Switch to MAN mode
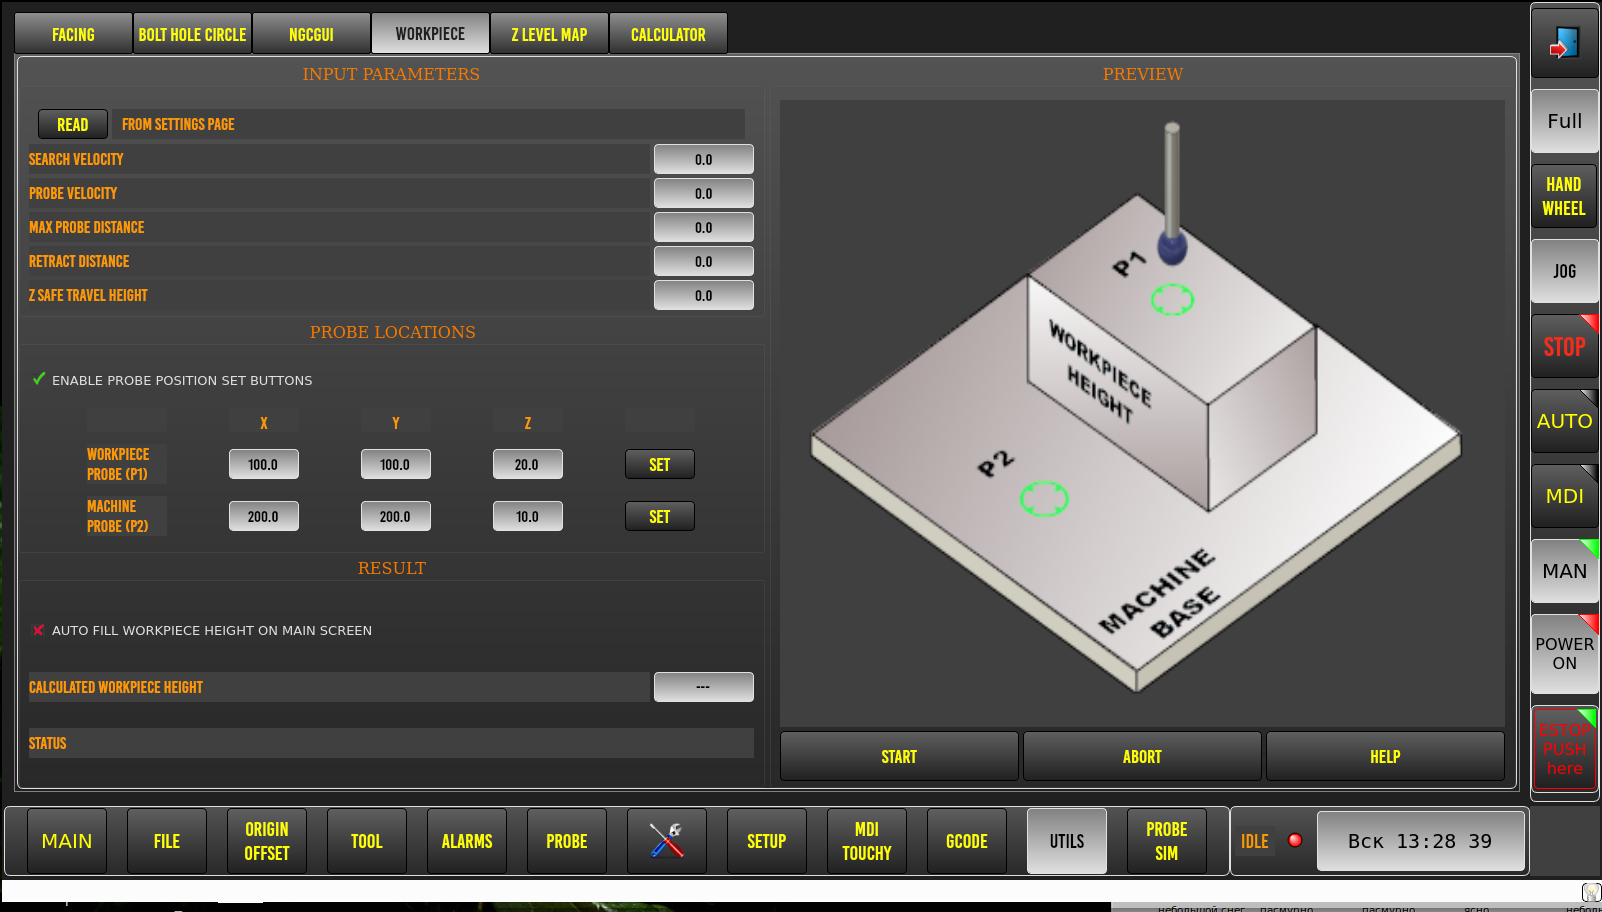The height and width of the screenshot is (912, 1602). pos(1564,571)
